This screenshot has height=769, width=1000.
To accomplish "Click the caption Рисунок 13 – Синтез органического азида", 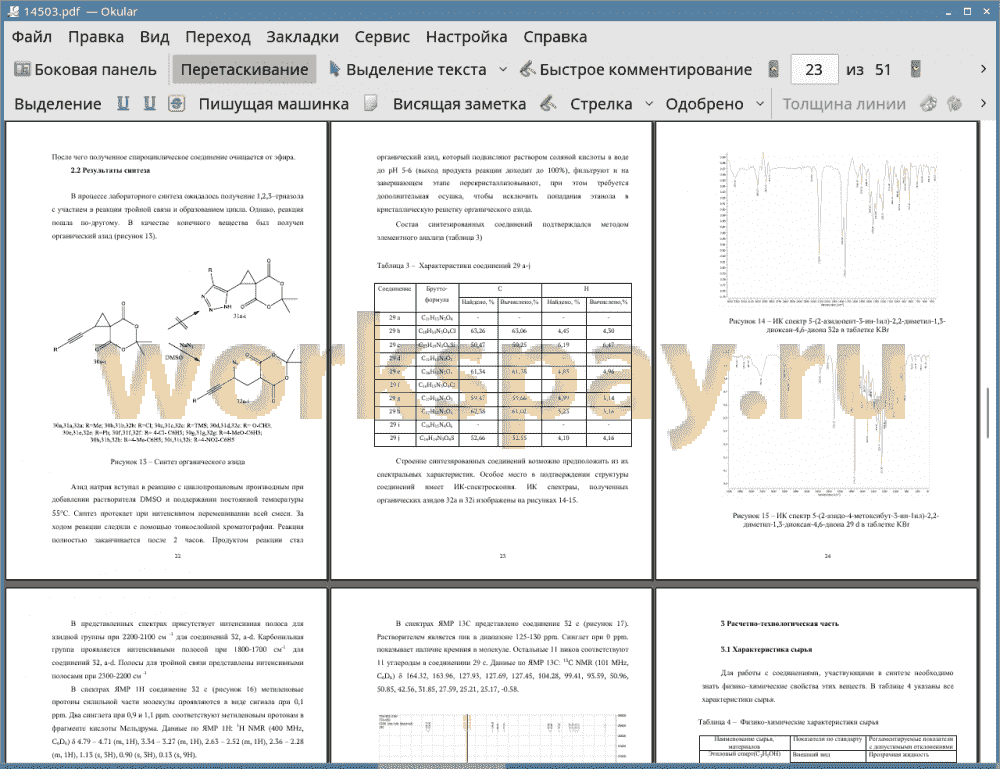I will (177, 462).
